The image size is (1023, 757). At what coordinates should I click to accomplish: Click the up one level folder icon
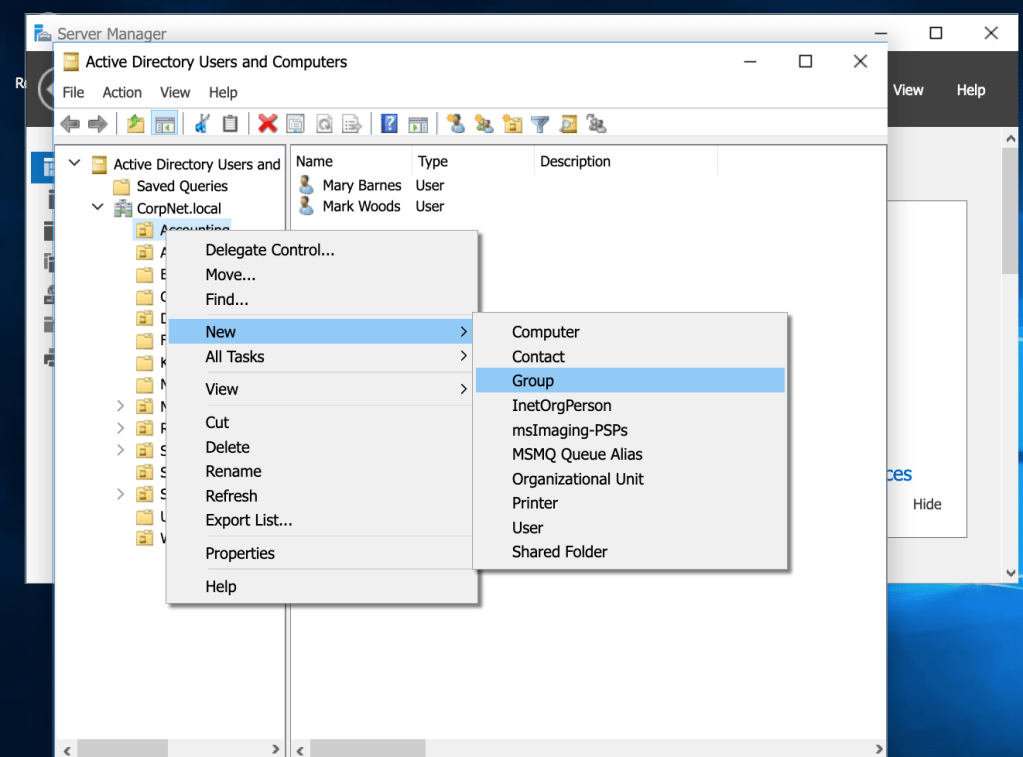(136, 124)
